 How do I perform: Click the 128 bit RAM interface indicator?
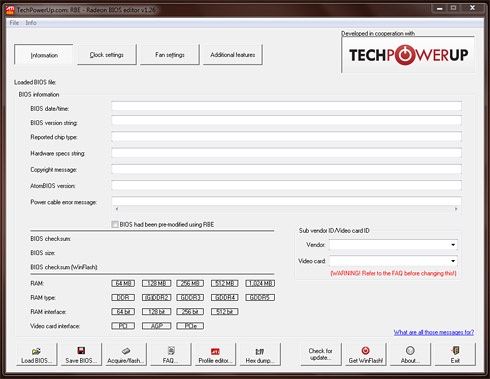157,312
